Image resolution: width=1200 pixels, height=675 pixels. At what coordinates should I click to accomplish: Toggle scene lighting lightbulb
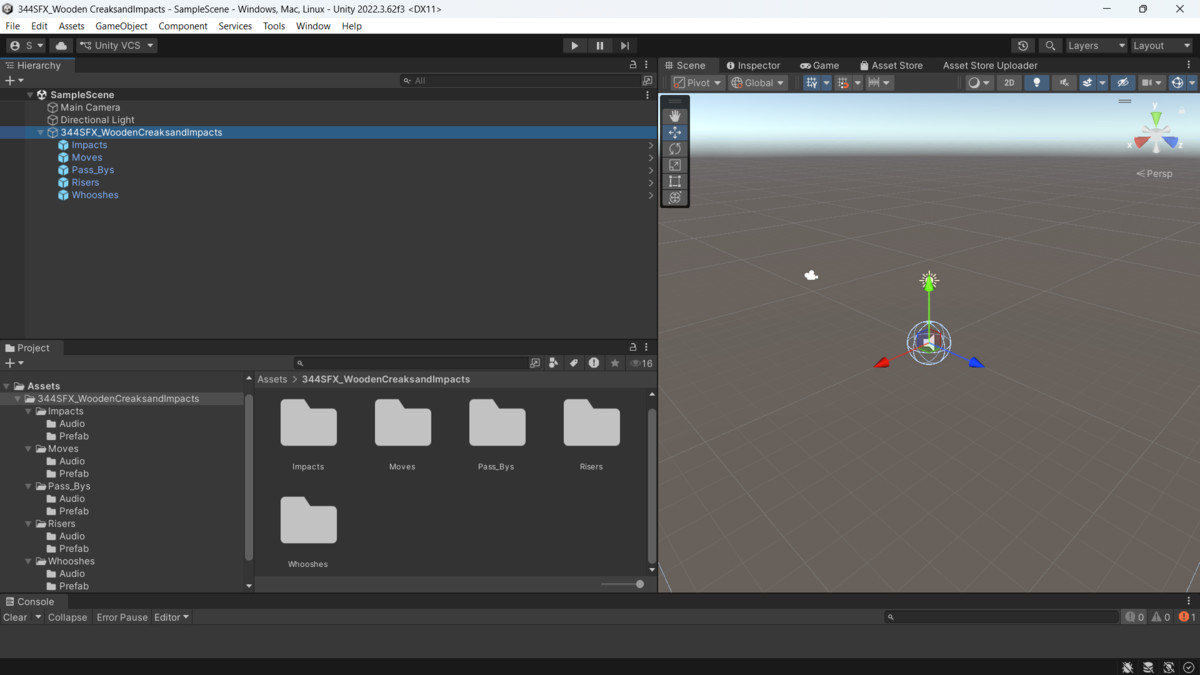click(x=1036, y=83)
